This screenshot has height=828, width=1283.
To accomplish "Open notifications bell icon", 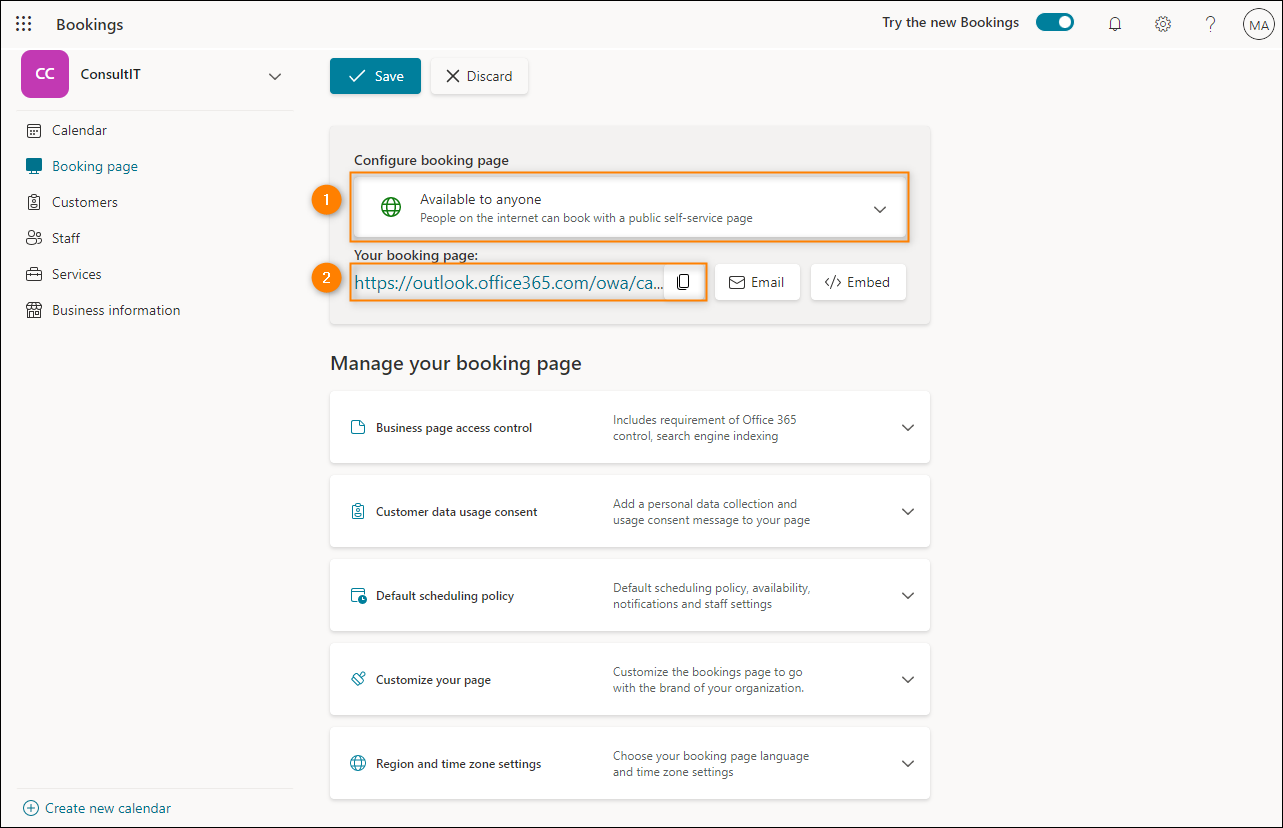I will pyautogui.click(x=1115, y=24).
